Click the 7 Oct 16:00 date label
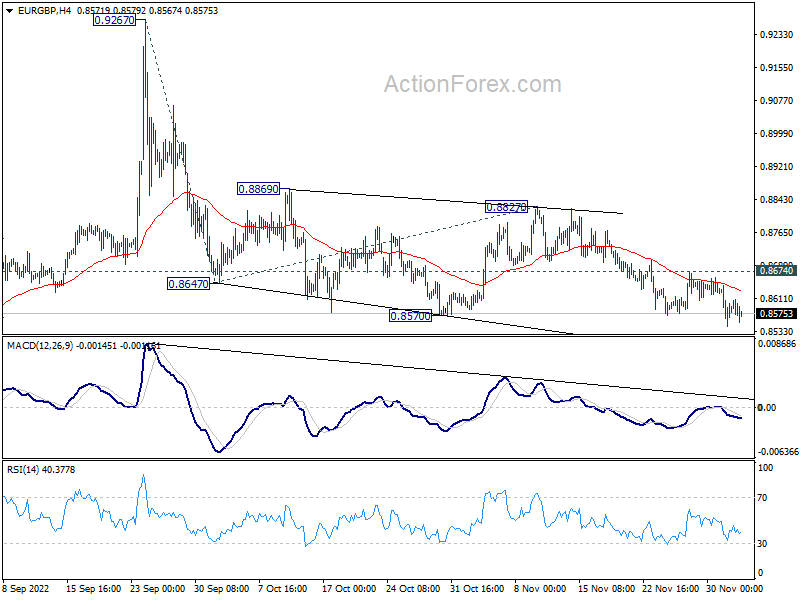 tap(283, 589)
